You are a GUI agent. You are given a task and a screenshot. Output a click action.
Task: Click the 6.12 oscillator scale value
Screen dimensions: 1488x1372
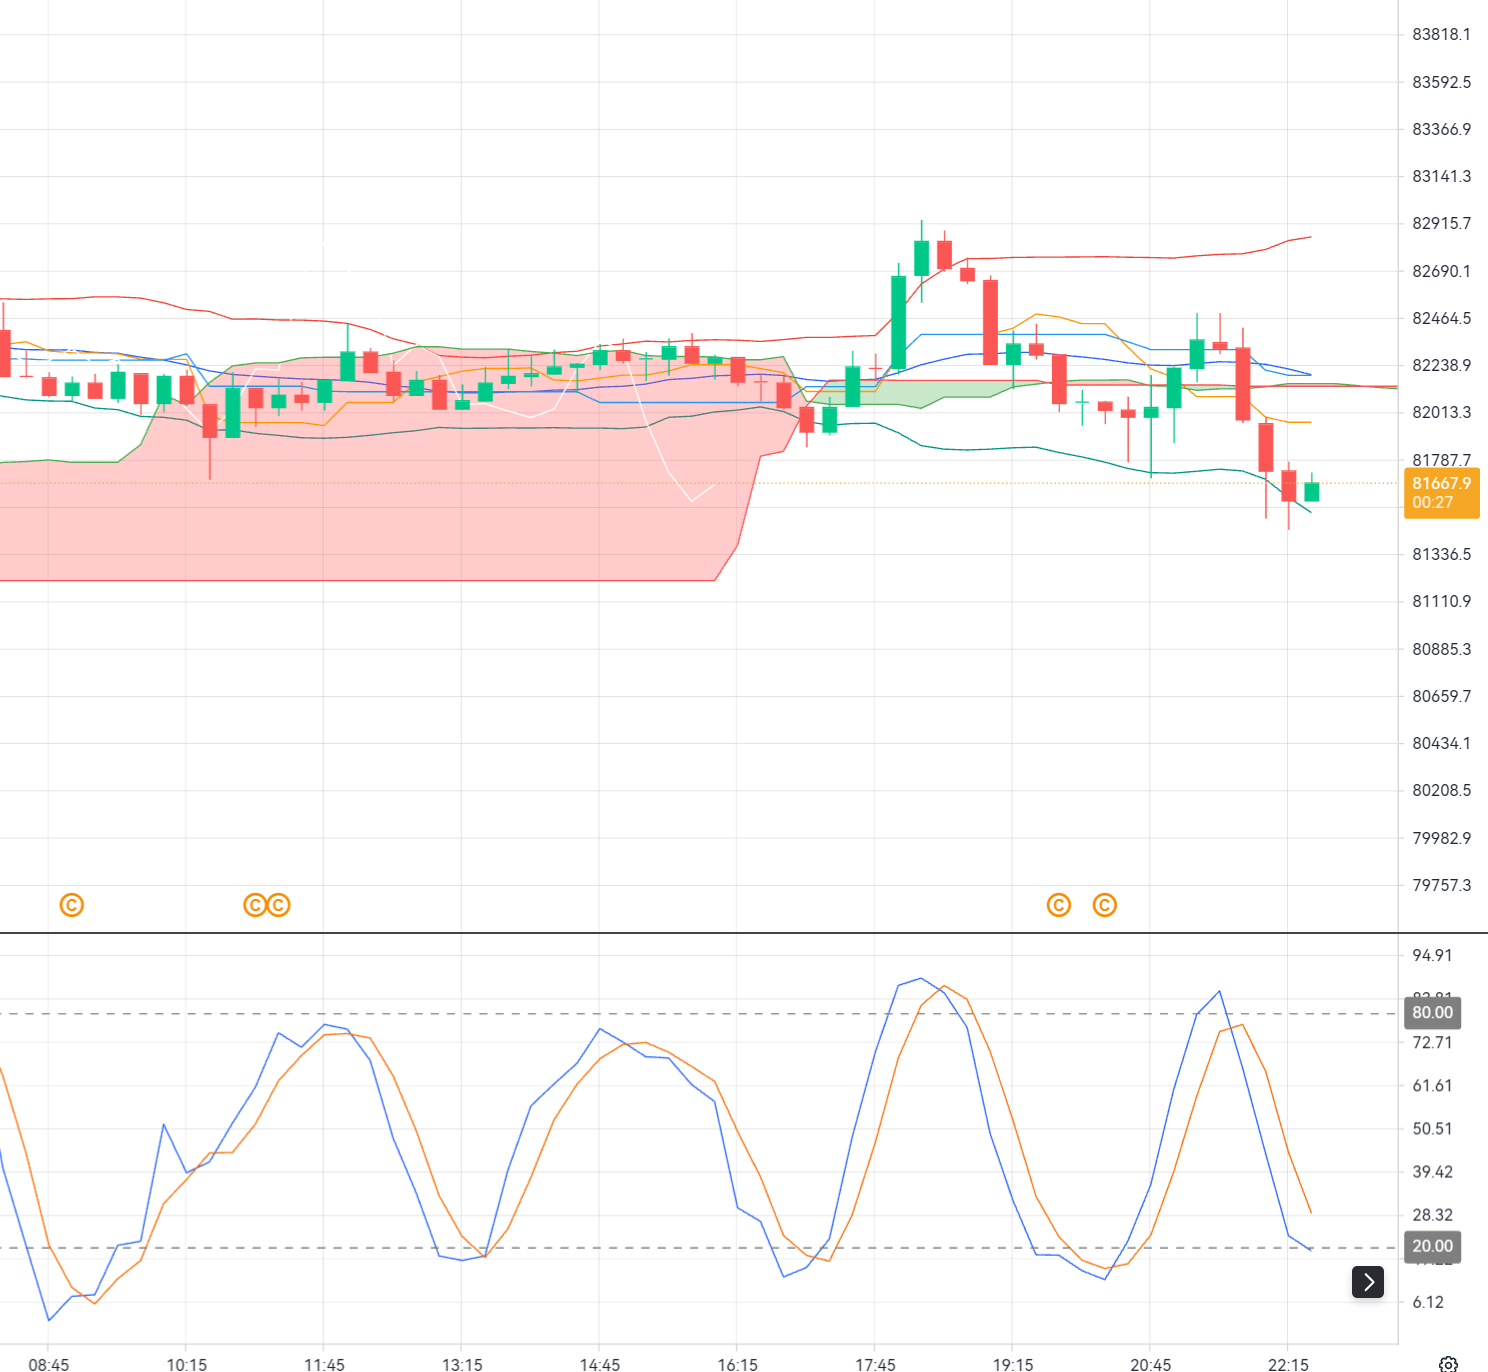[x=1428, y=1302]
